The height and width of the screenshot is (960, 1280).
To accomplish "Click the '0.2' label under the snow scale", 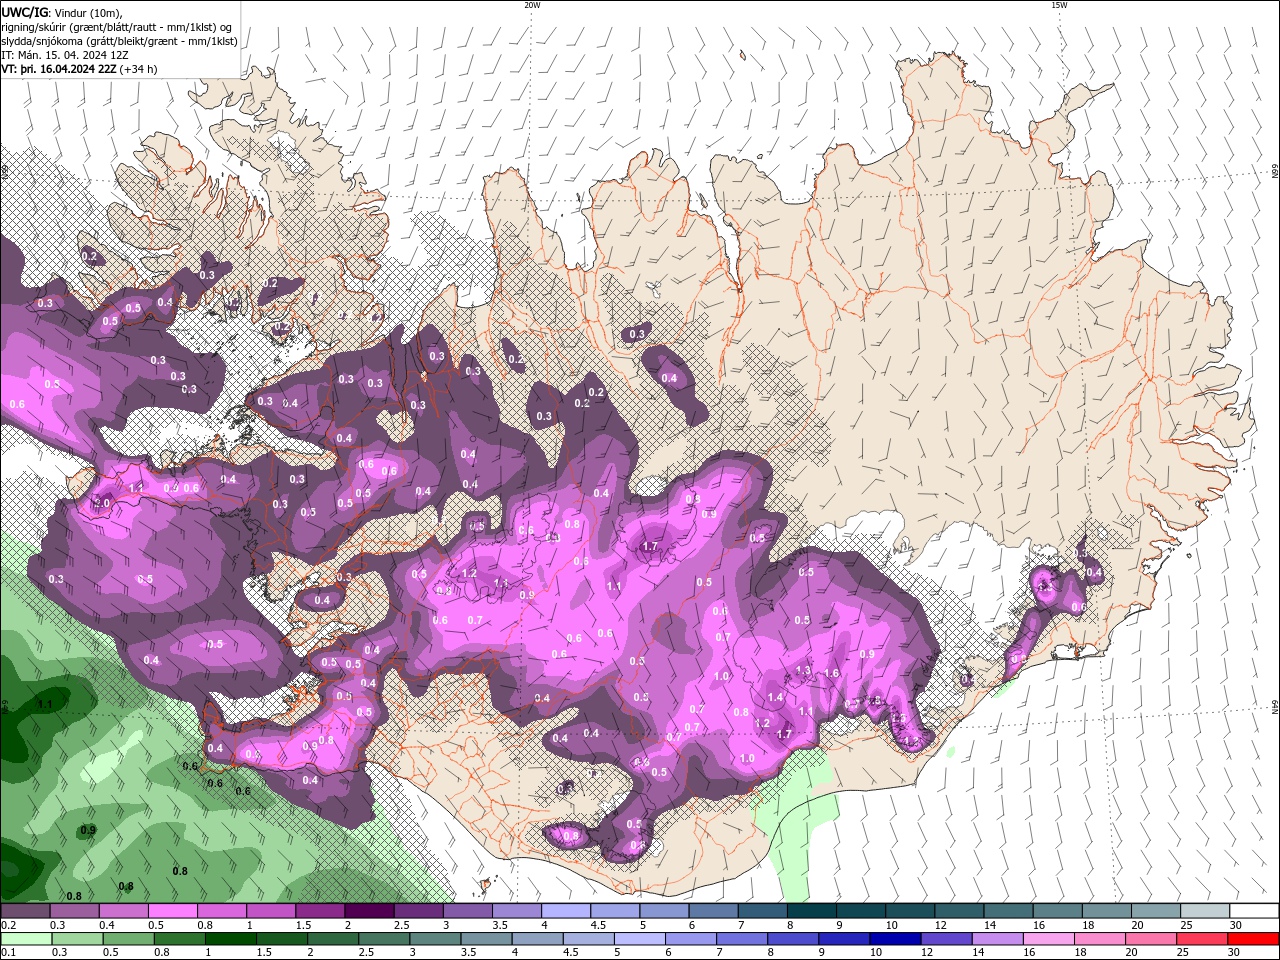I will (8, 925).
